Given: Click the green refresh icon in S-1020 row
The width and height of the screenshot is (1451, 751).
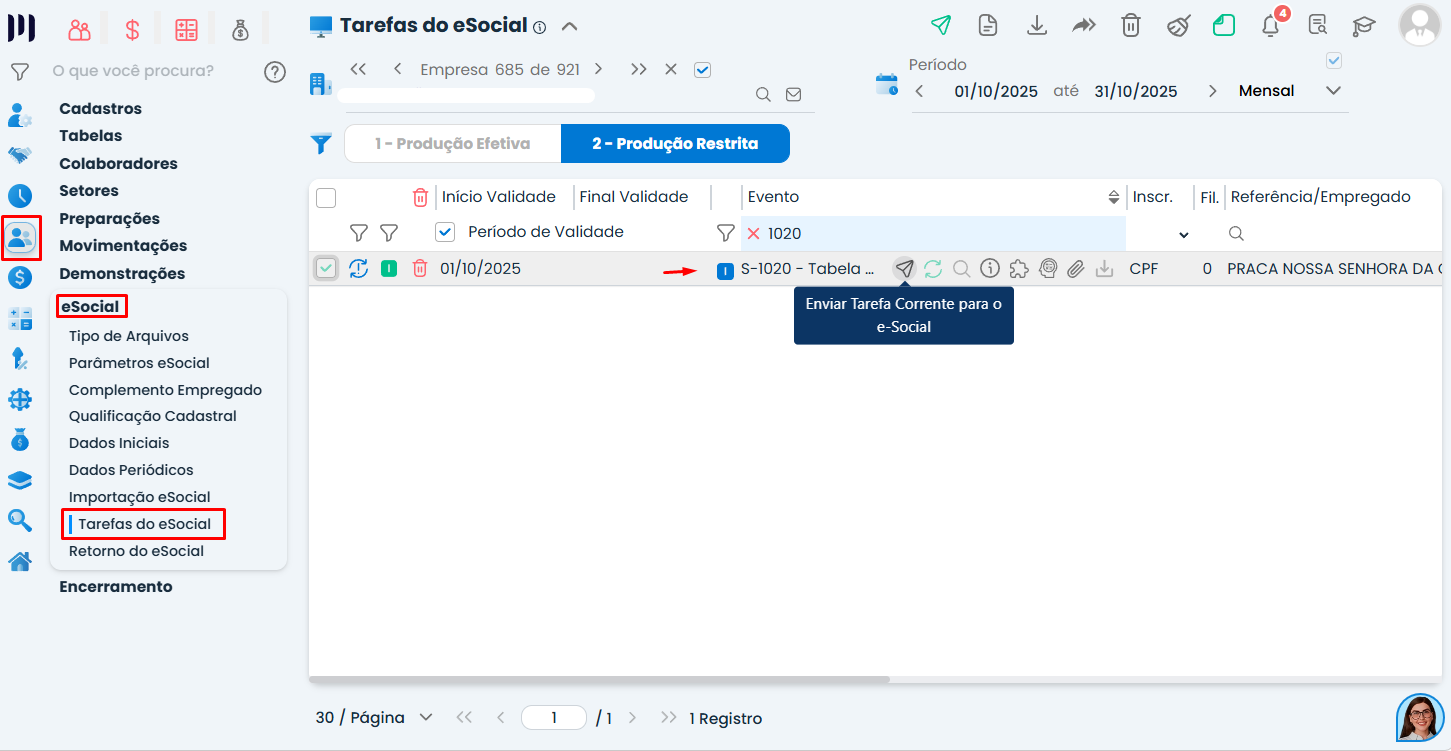Looking at the screenshot, I should 933,268.
